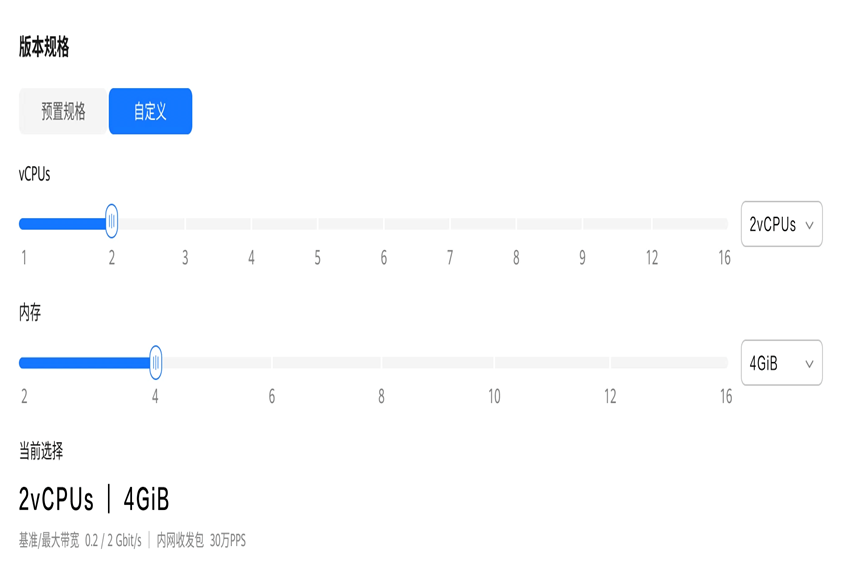
Task: Set memory slider to mark 16
Action: (725, 363)
